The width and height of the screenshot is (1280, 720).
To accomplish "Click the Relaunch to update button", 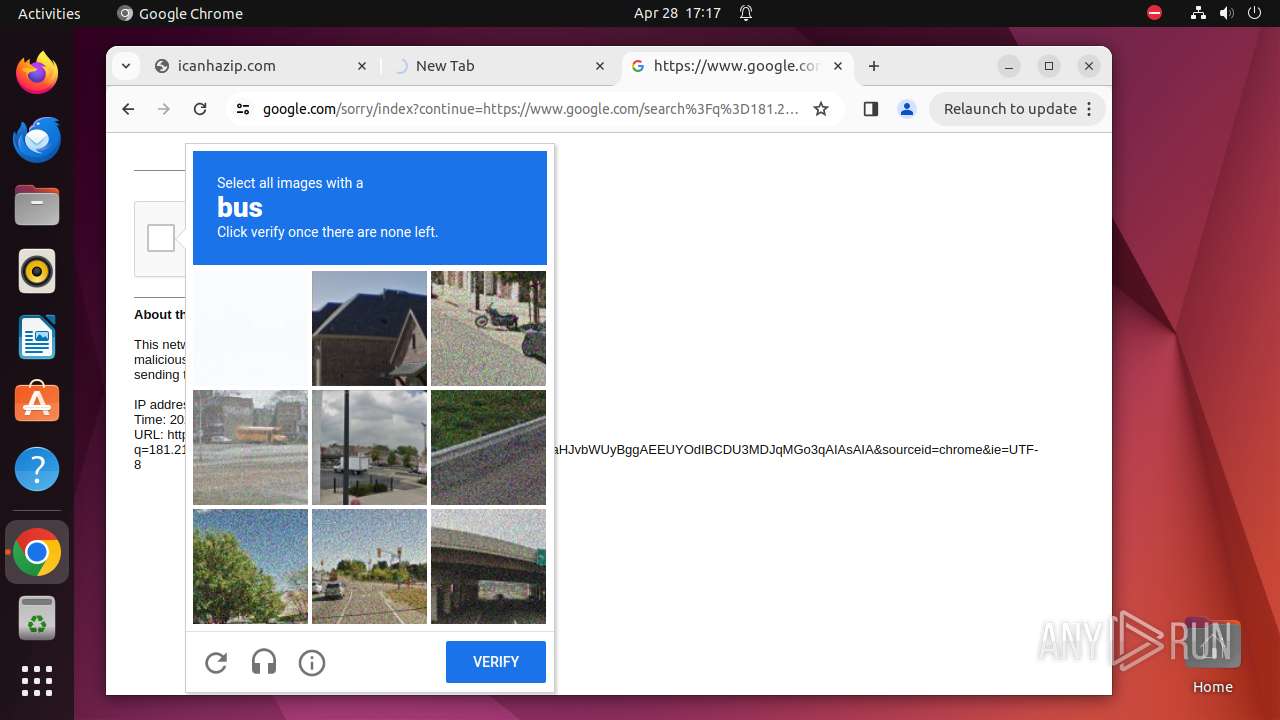I will 1010,109.
